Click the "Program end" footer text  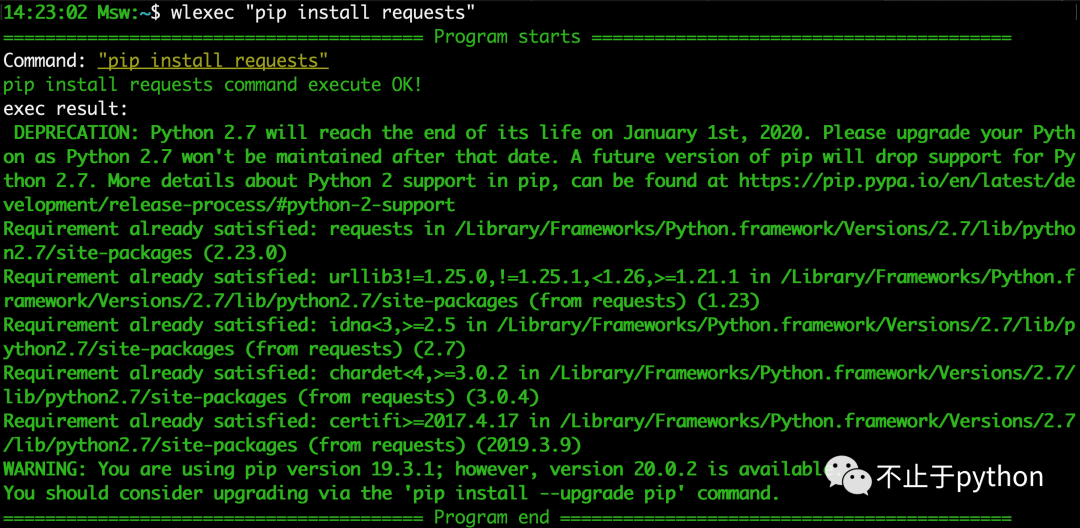click(x=491, y=517)
